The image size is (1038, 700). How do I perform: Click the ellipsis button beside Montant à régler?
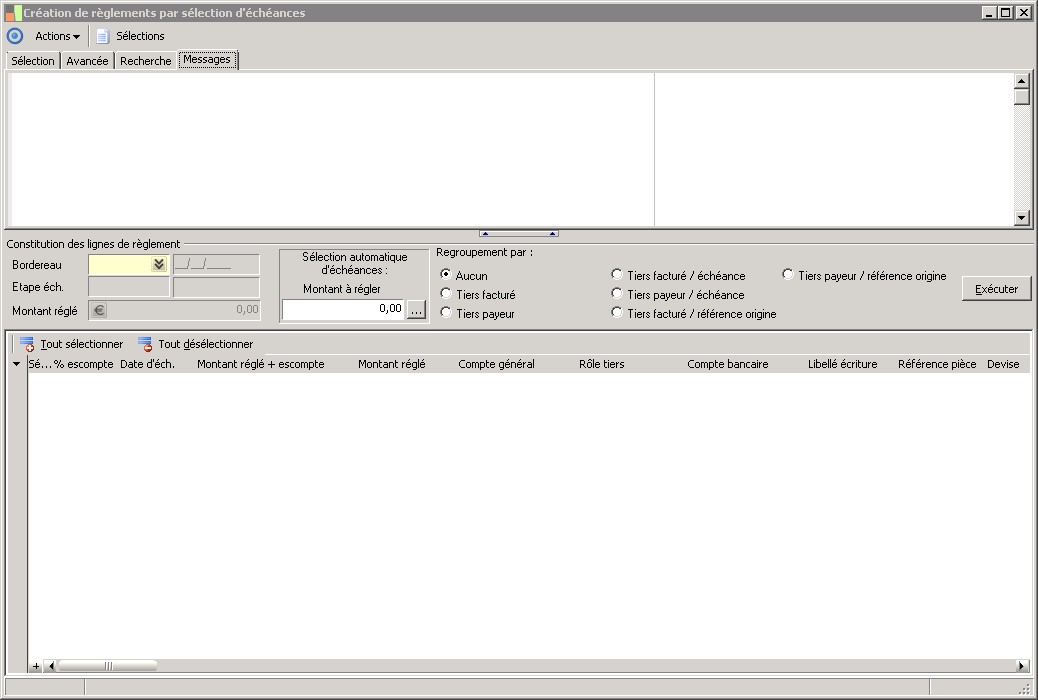coord(416,310)
